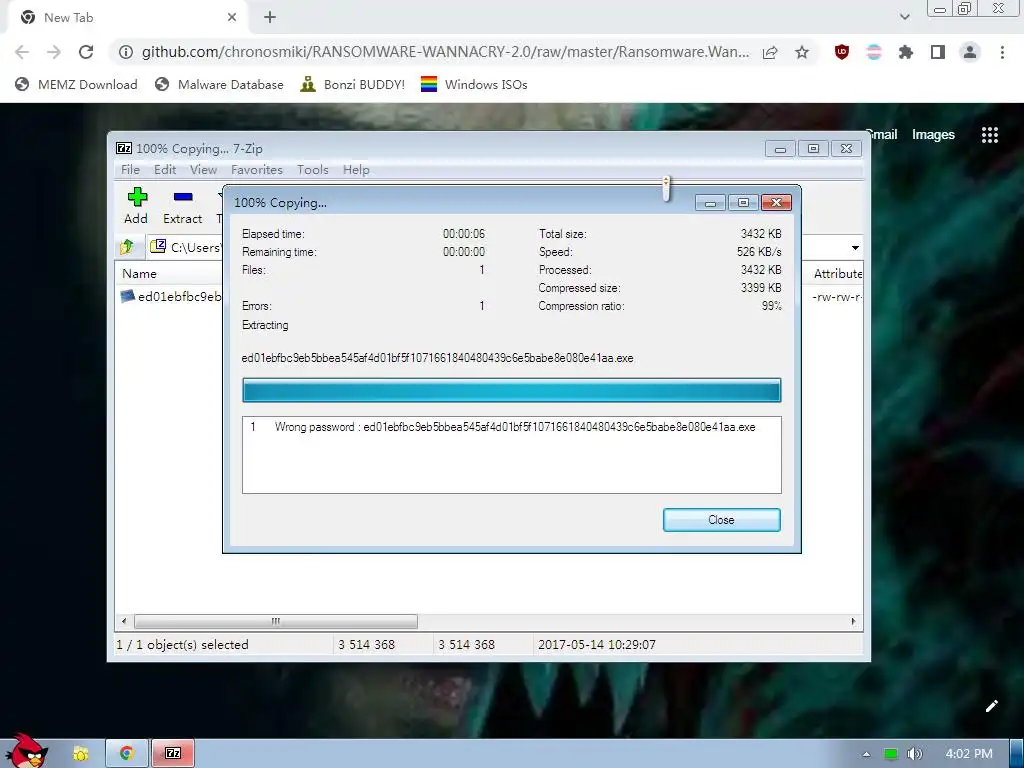Open site information icon in address bar

point(125,52)
